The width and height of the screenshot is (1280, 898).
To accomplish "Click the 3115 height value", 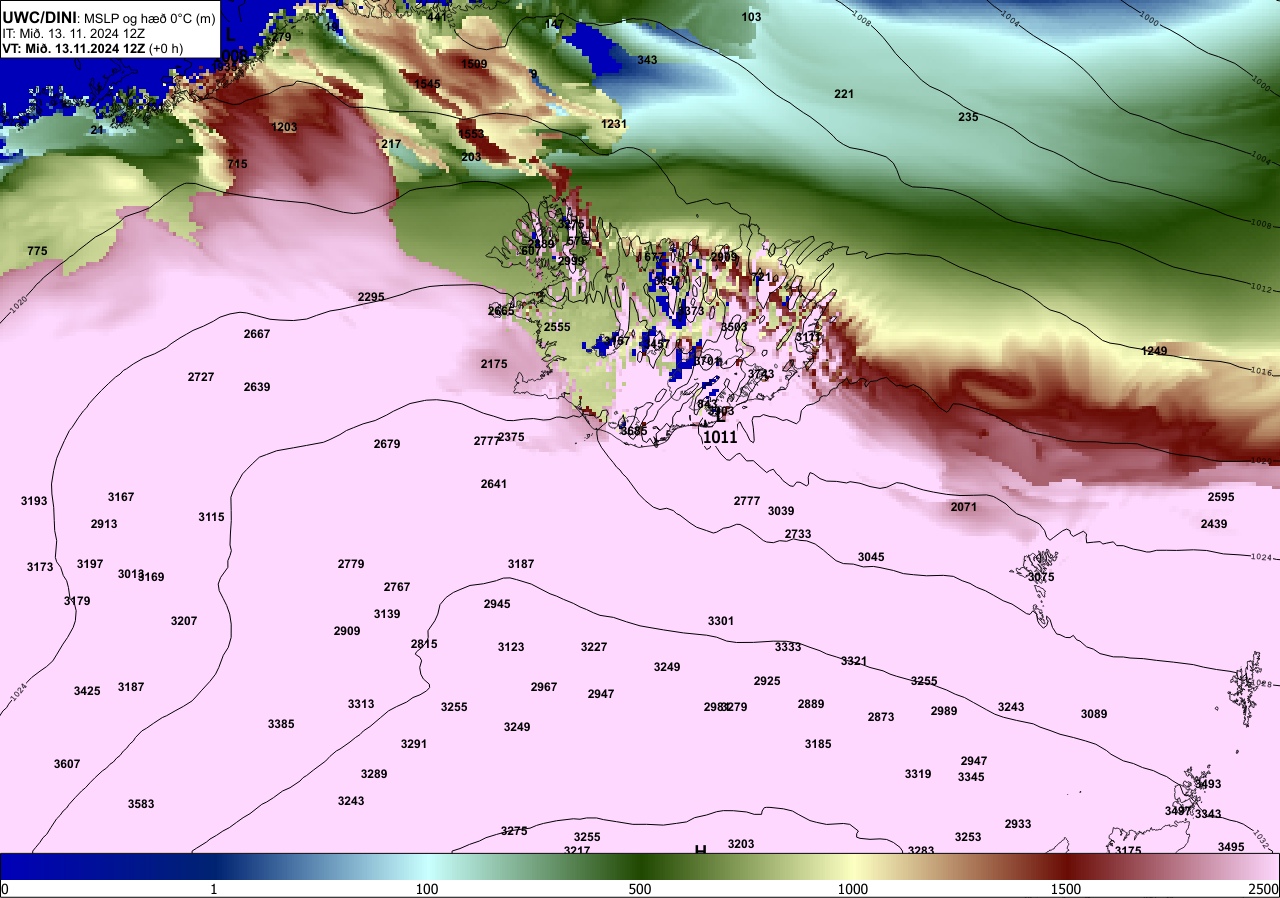I will [x=211, y=517].
